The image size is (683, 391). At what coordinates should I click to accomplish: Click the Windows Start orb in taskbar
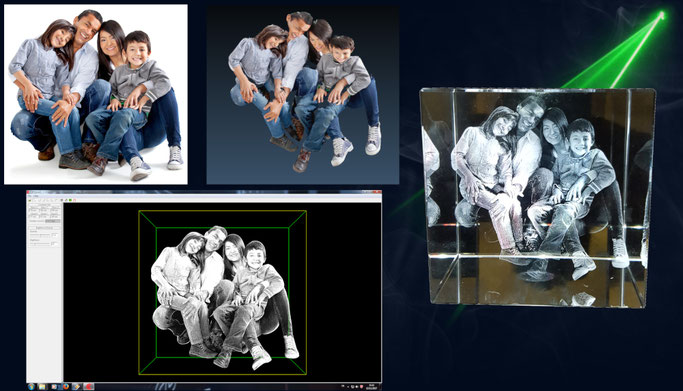click(31, 387)
